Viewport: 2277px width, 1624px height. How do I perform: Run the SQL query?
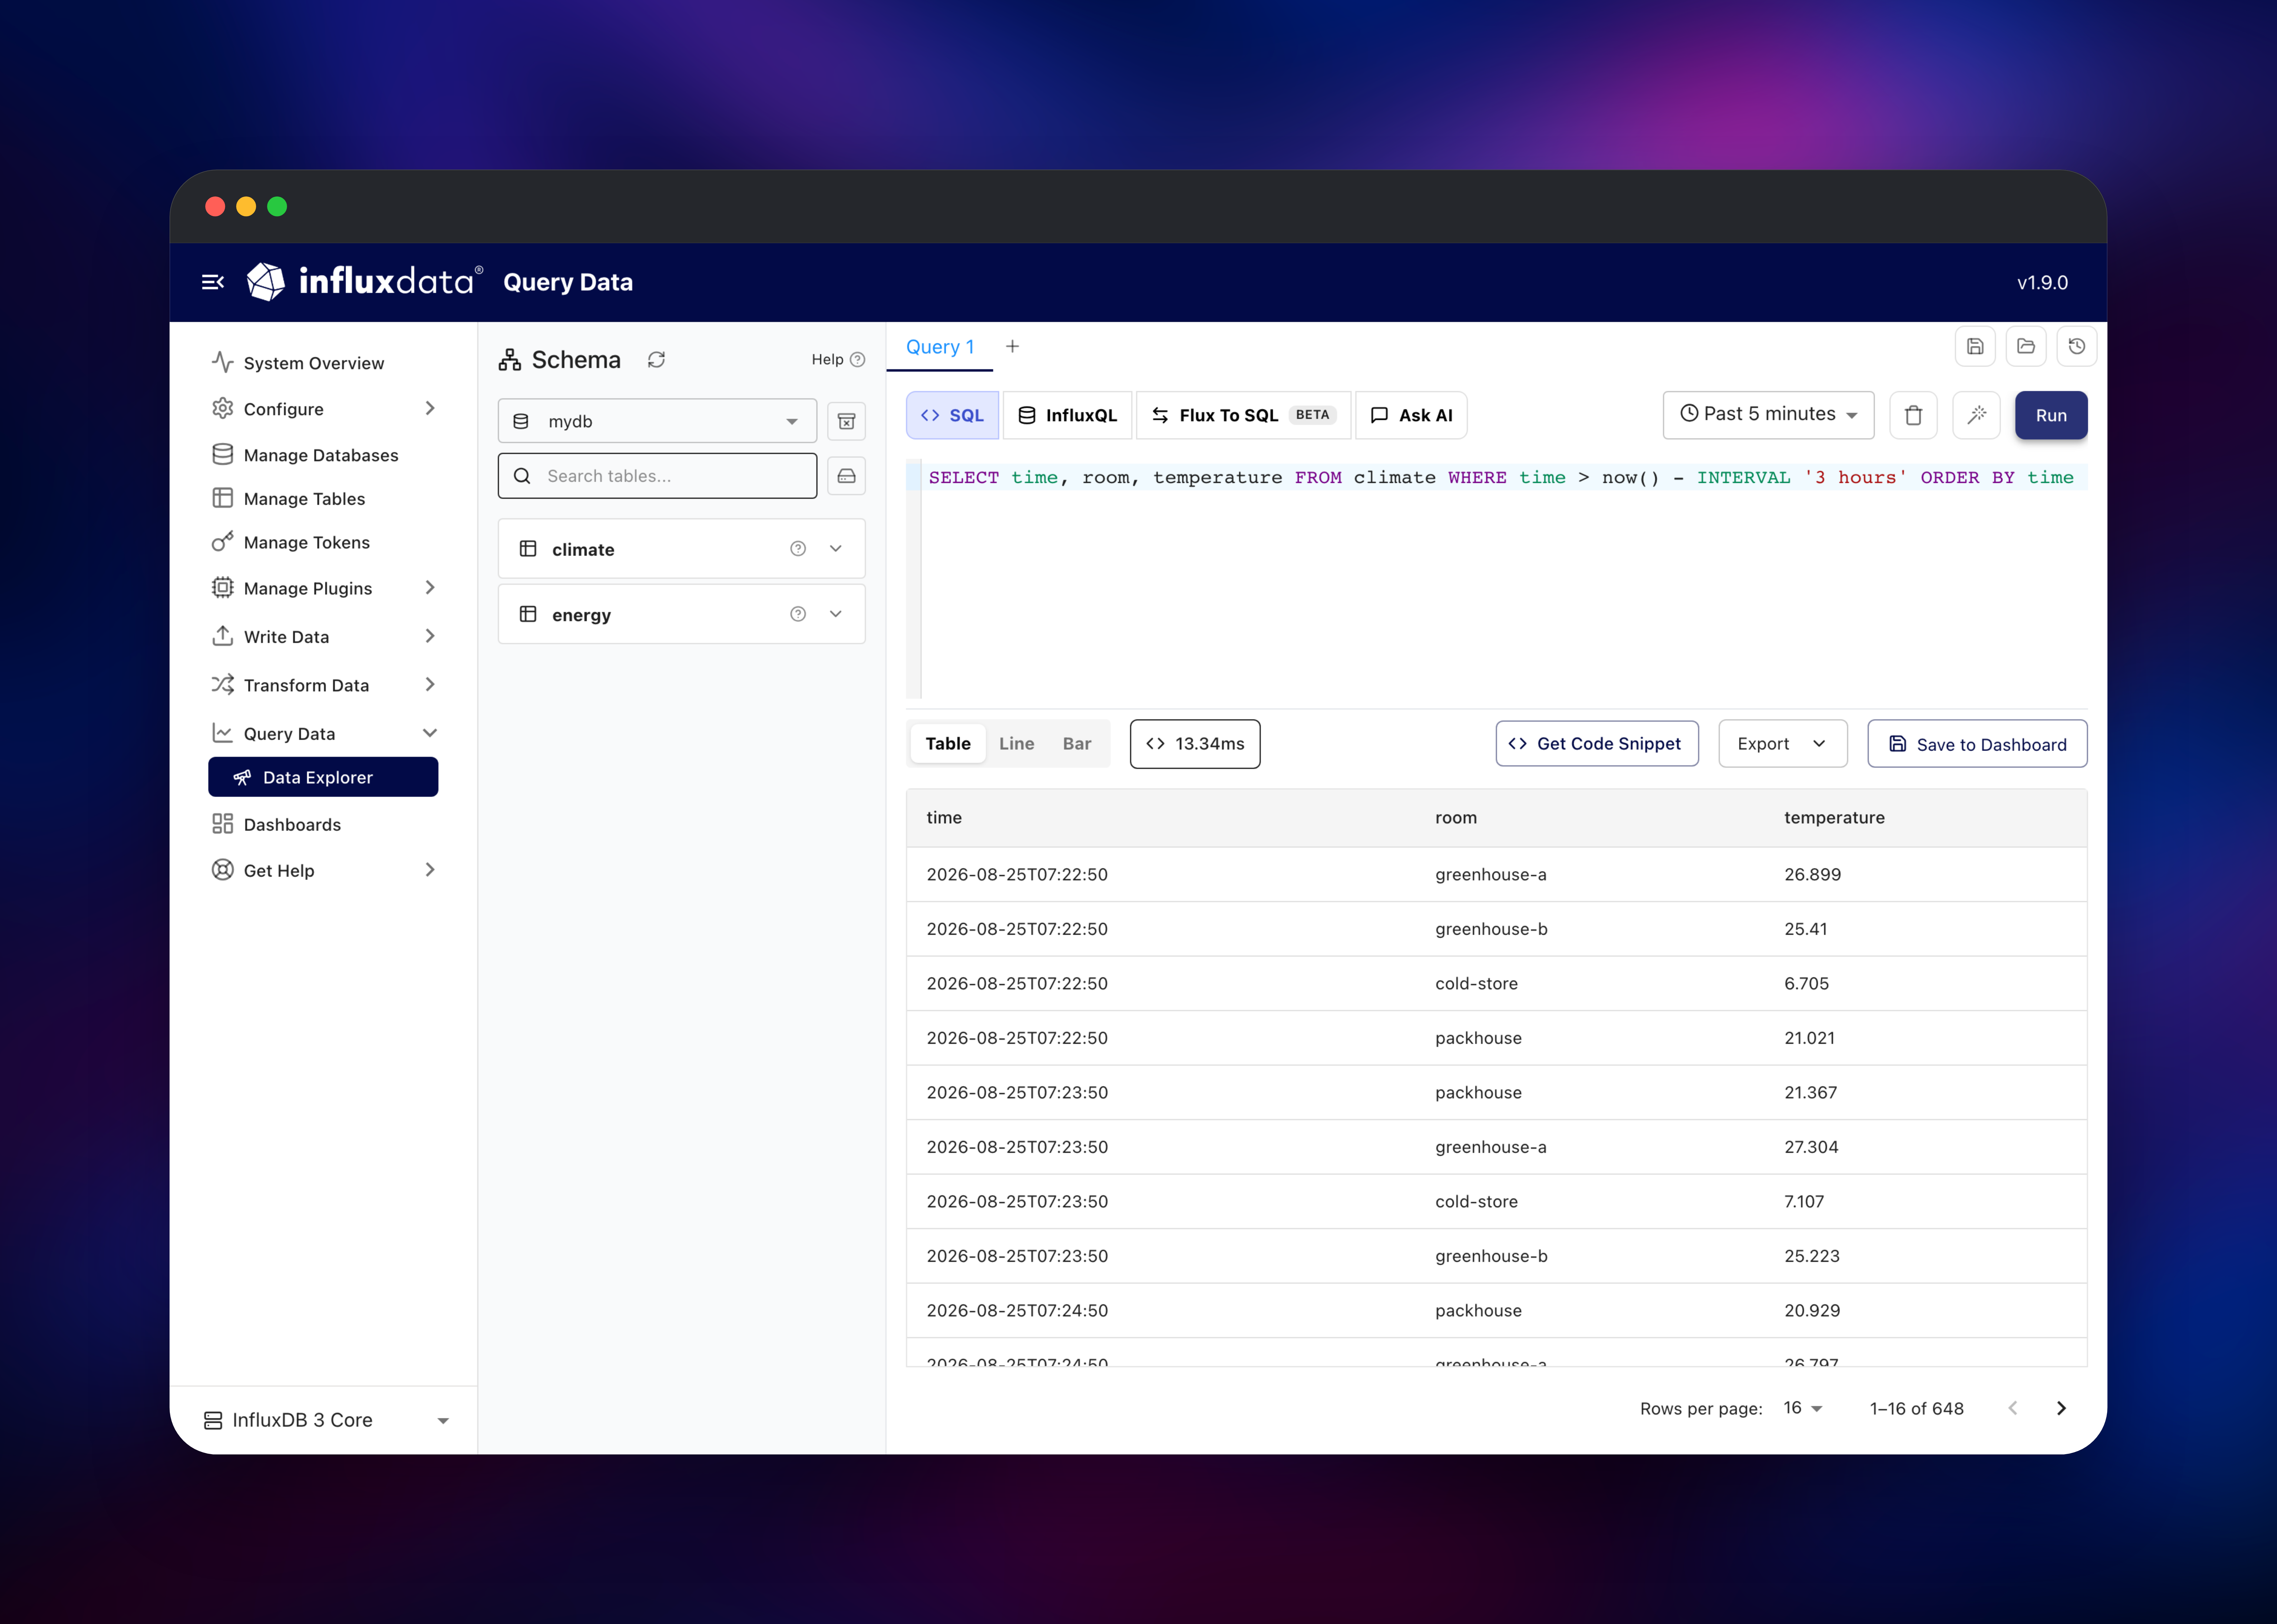click(2051, 415)
